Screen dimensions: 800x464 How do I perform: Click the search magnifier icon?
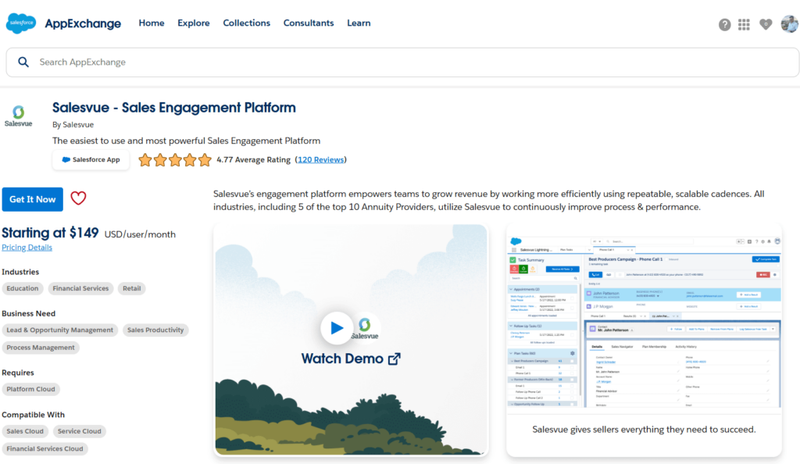23,62
